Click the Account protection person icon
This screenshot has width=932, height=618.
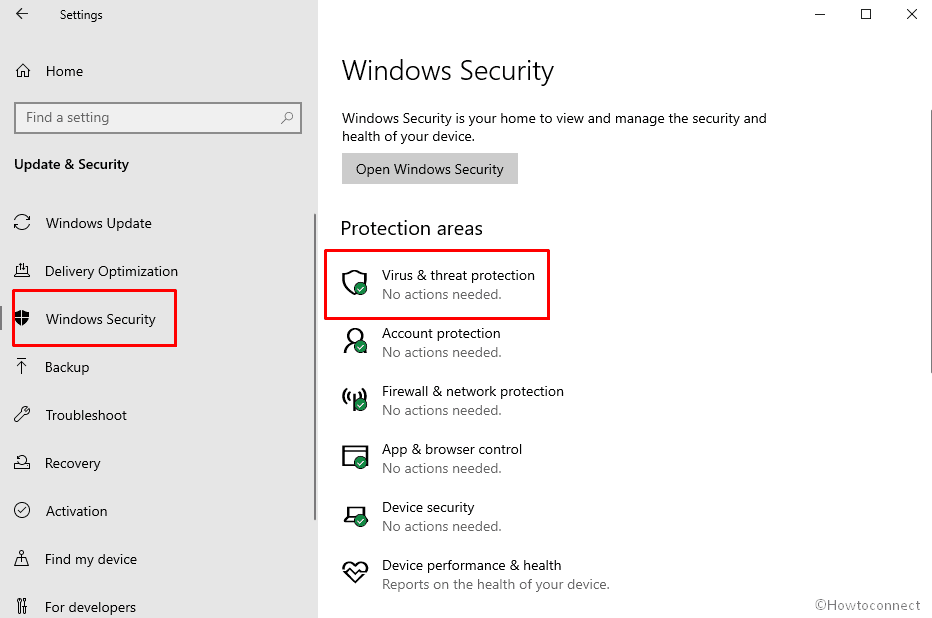point(355,341)
